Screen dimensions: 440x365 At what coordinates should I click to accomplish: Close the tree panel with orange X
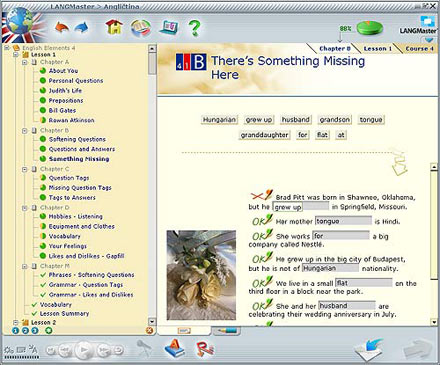coord(149,330)
